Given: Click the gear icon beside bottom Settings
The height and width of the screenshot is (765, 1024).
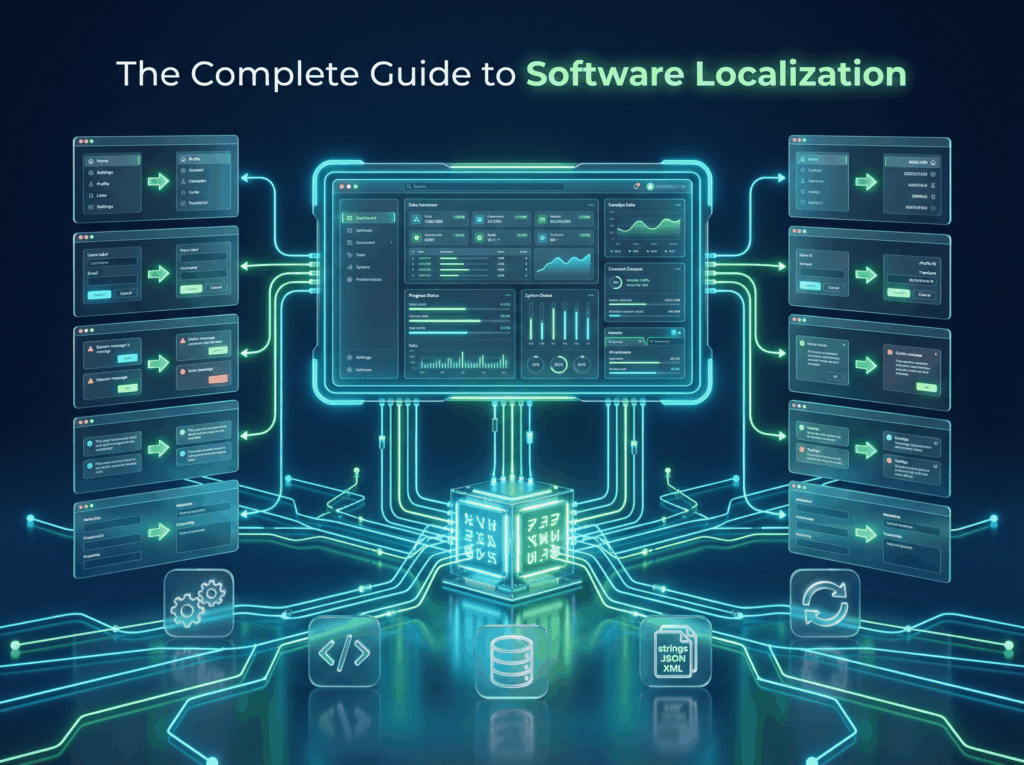Looking at the screenshot, I should pos(349,357).
